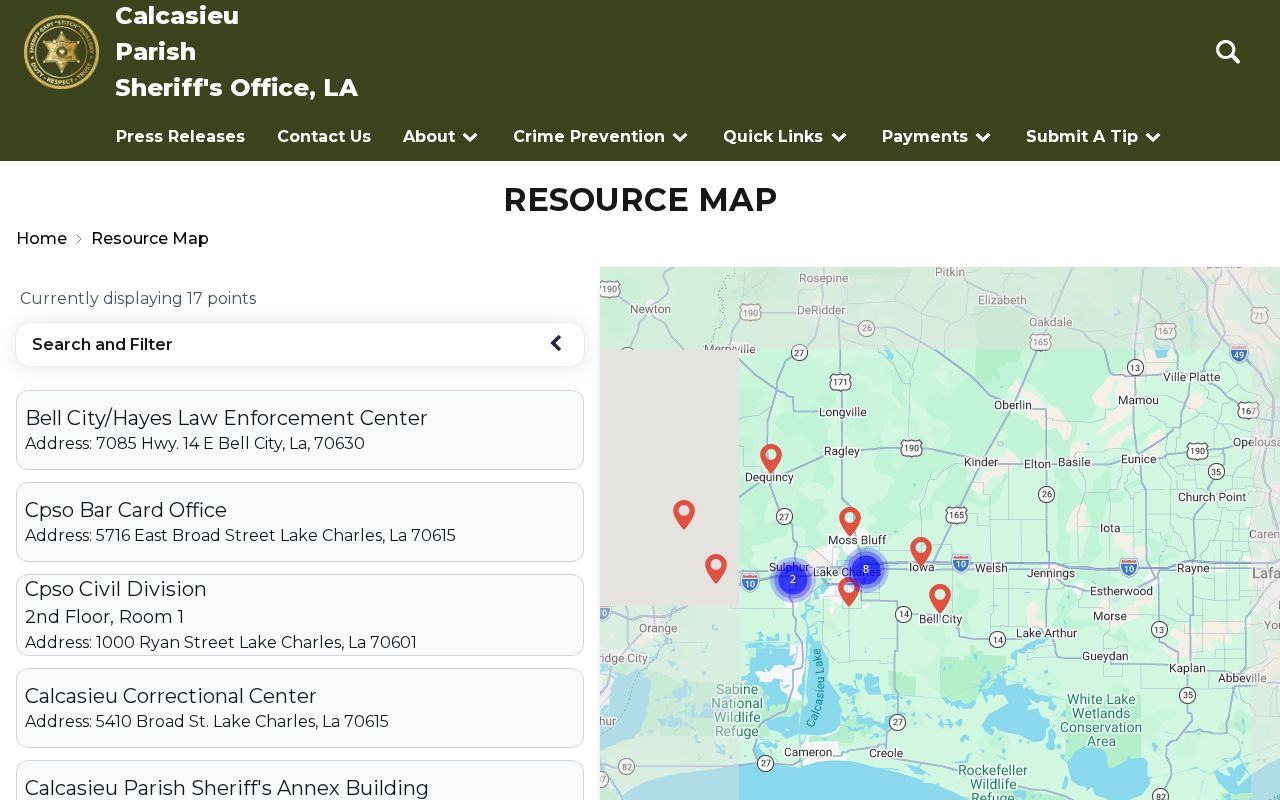Click the map pin south of Lake Charles
Viewport: 1280px width, 800px height.
(x=849, y=591)
